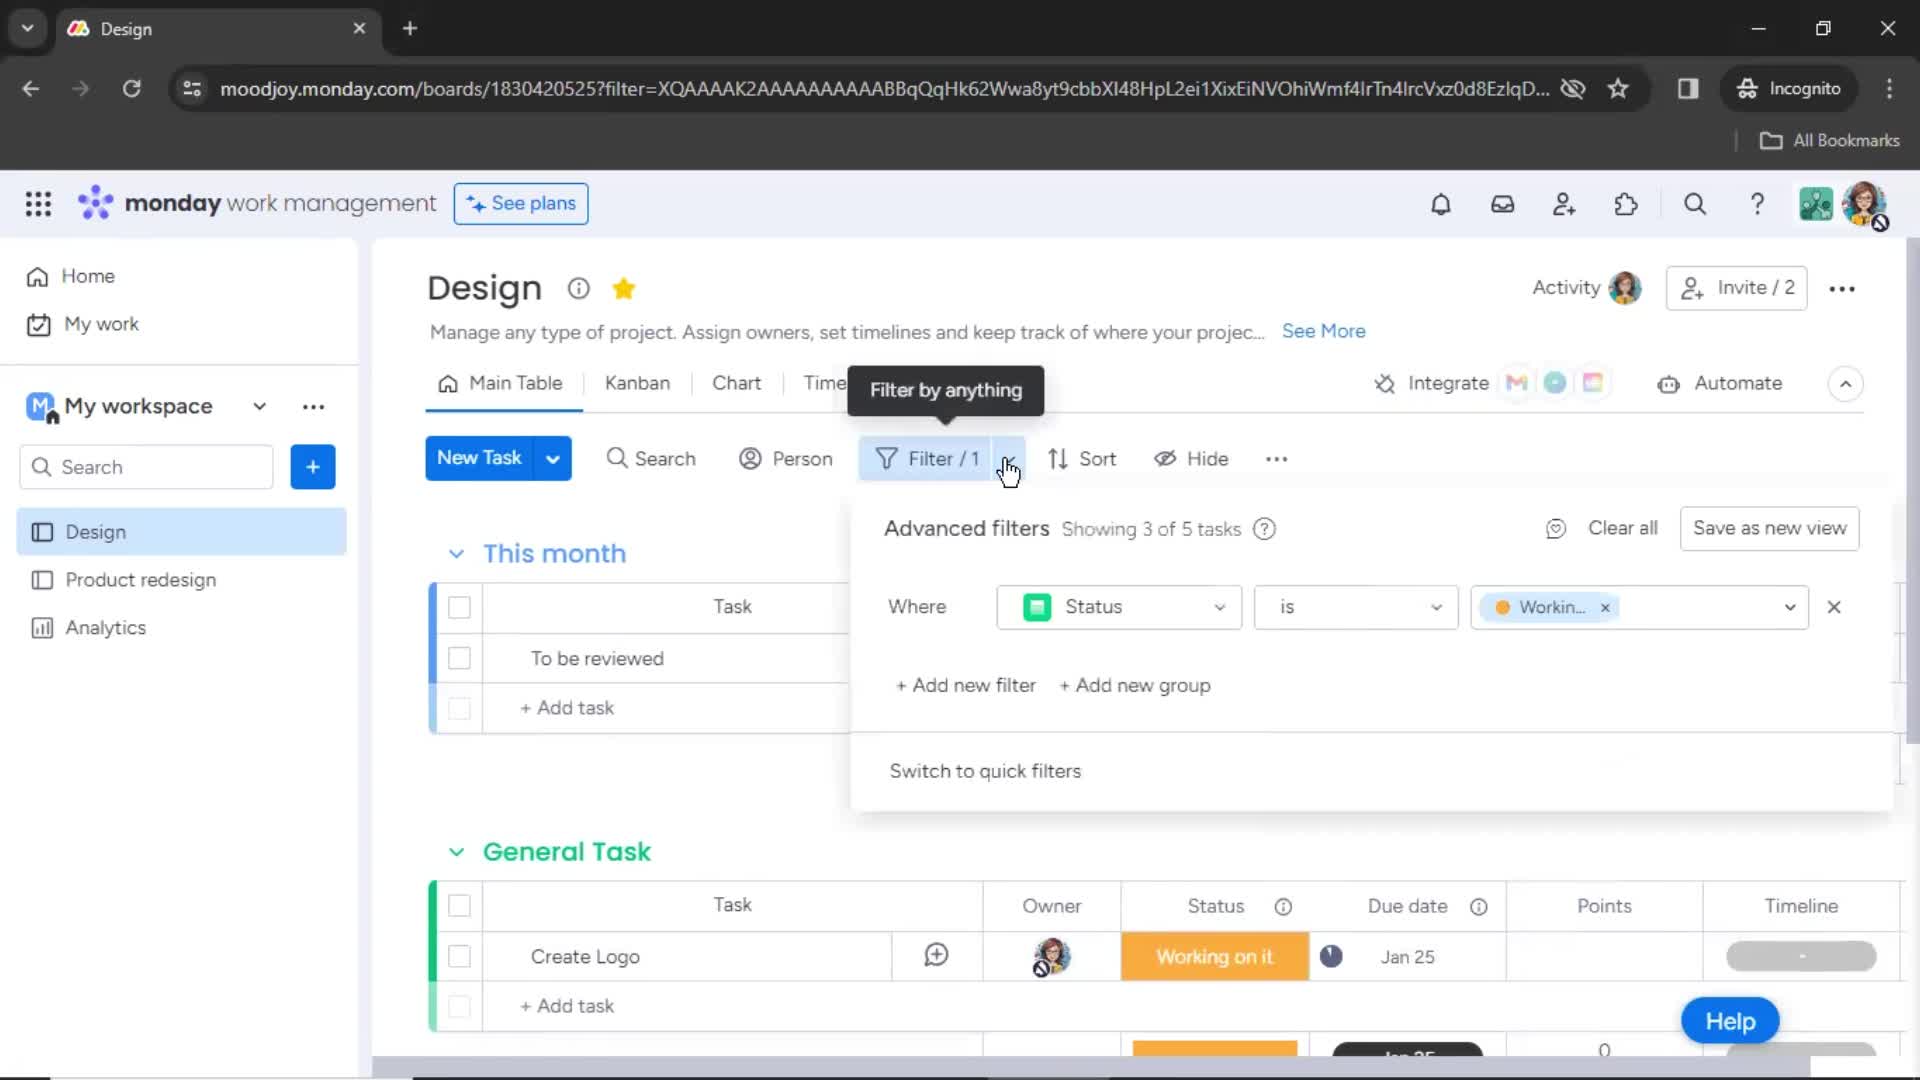This screenshot has height=1080, width=1920.
Task: Click the invite members icon in header
Action: (x=1564, y=204)
